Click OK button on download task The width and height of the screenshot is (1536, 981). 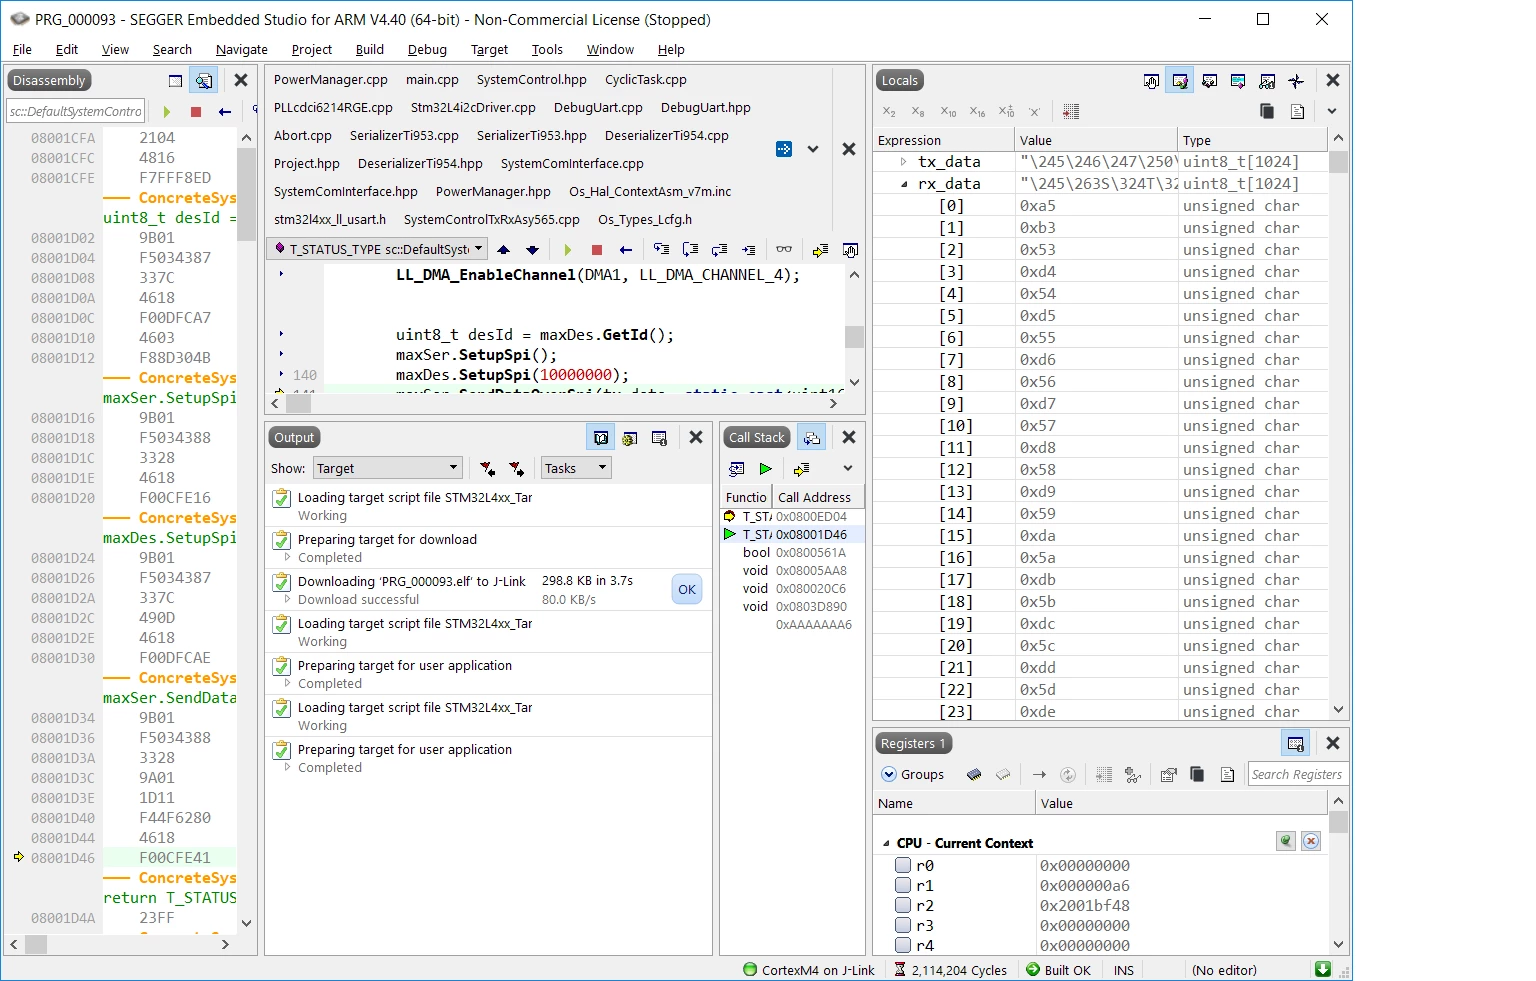click(687, 590)
